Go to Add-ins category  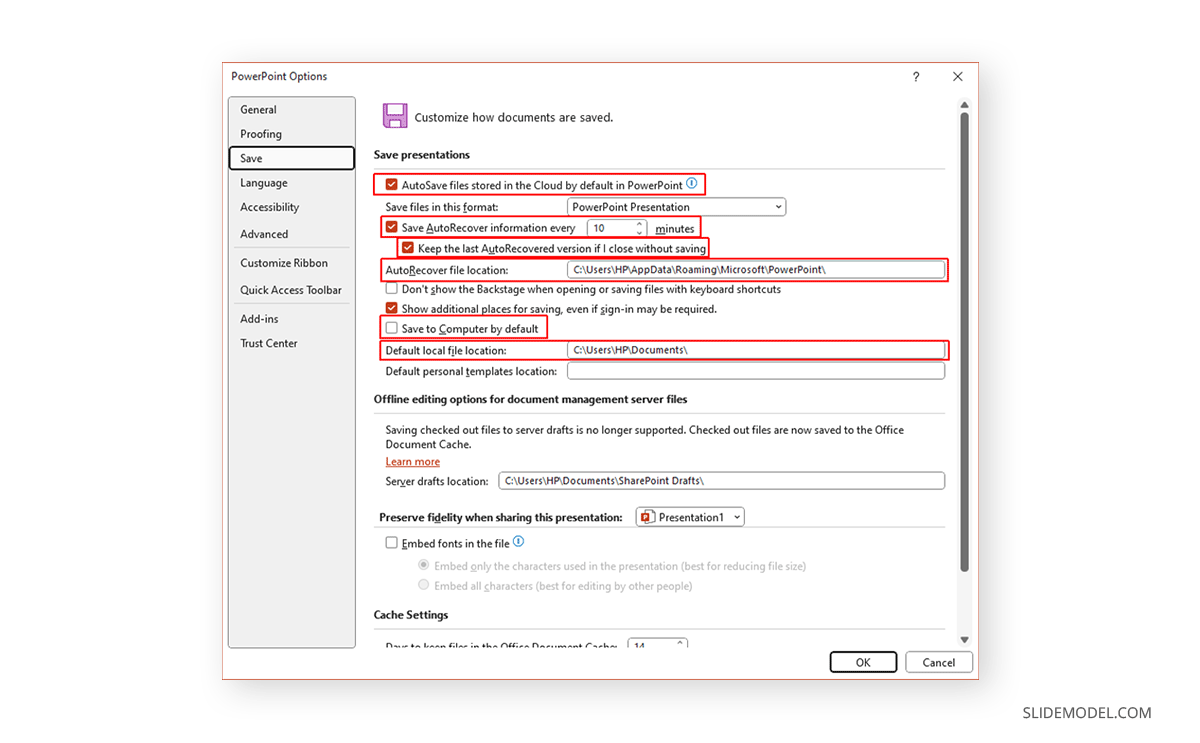[x=292, y=319]
